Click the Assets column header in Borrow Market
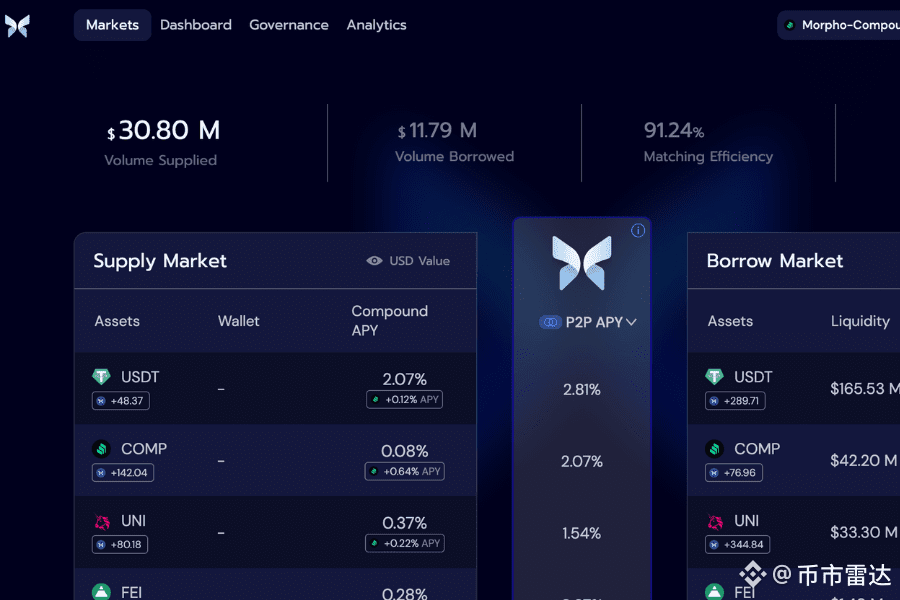Image resolution: width=900 pixels, height=600 pixels. point(730,321)
